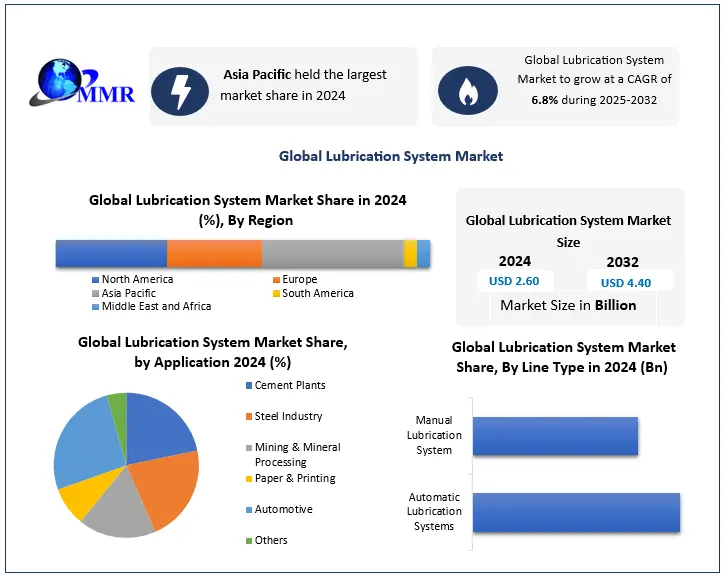Click the USD 4.40 value box
The height and width of the screenshot is (576, 723).
coord(626,283)
